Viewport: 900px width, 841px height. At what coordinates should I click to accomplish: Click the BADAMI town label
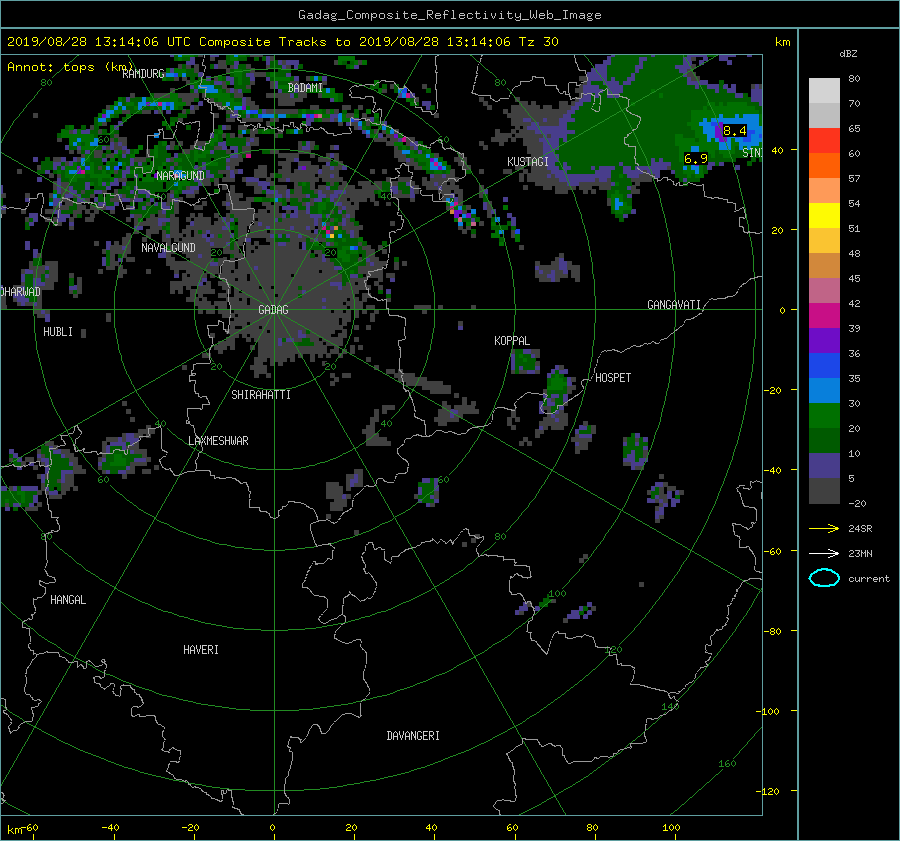(x=305, y=88)
